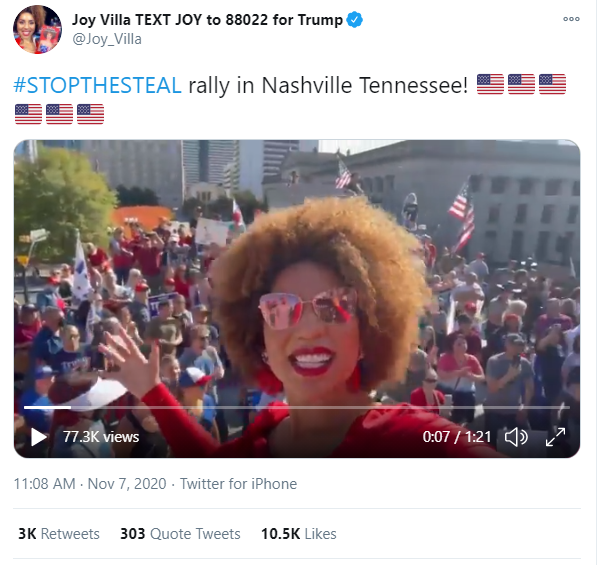View the 3K Retweets list
597x565 pixels.
point(59,534)
